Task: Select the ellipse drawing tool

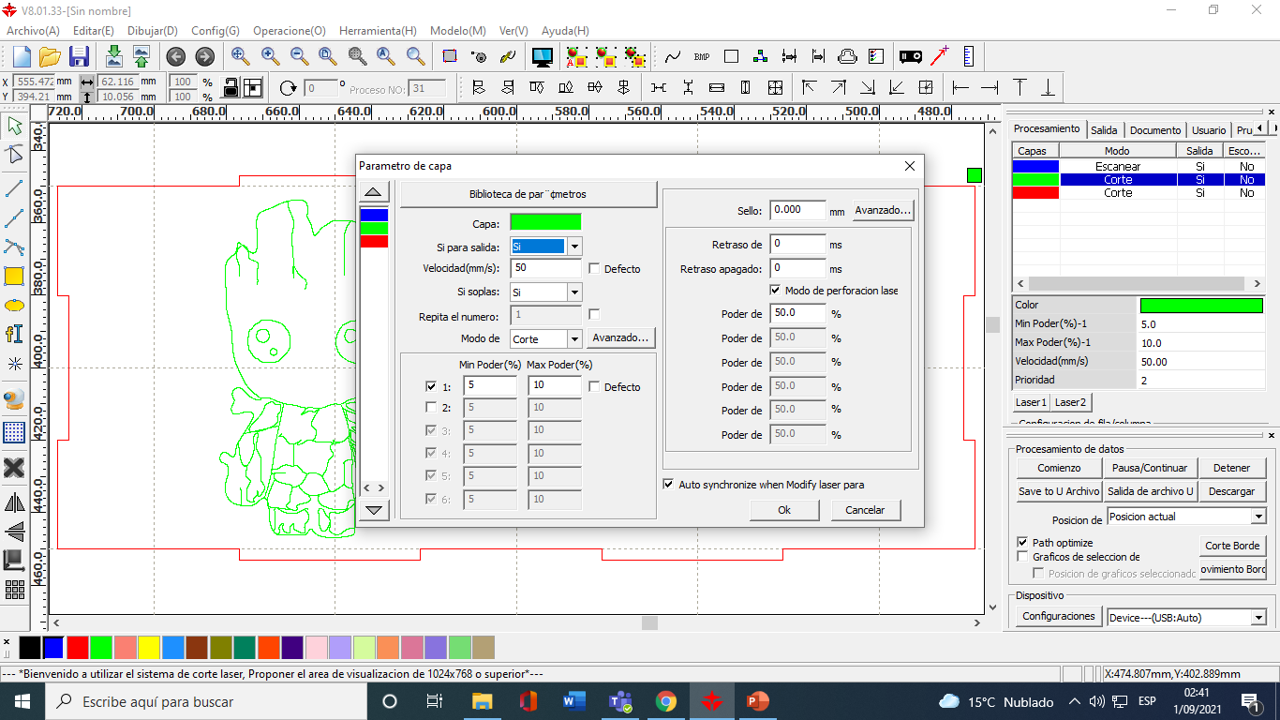Action: pyautogui.click(x=14, y=306)
